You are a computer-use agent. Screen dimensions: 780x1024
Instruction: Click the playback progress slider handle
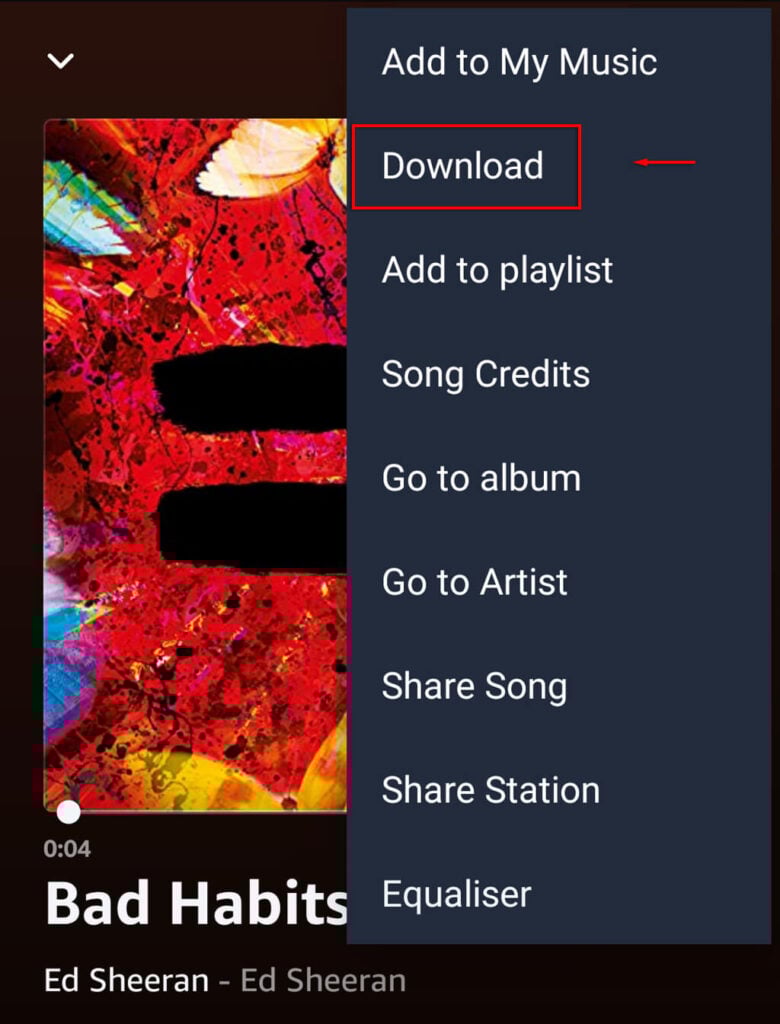point(69,812)
